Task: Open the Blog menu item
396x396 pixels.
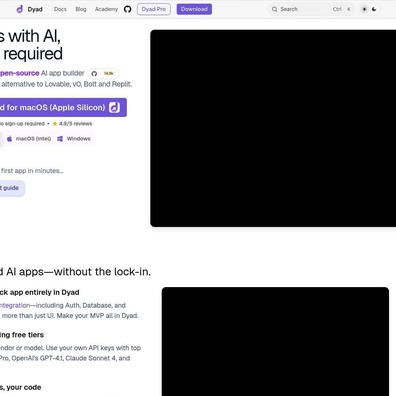Action: pyautogui.click(x=81, y=9)
